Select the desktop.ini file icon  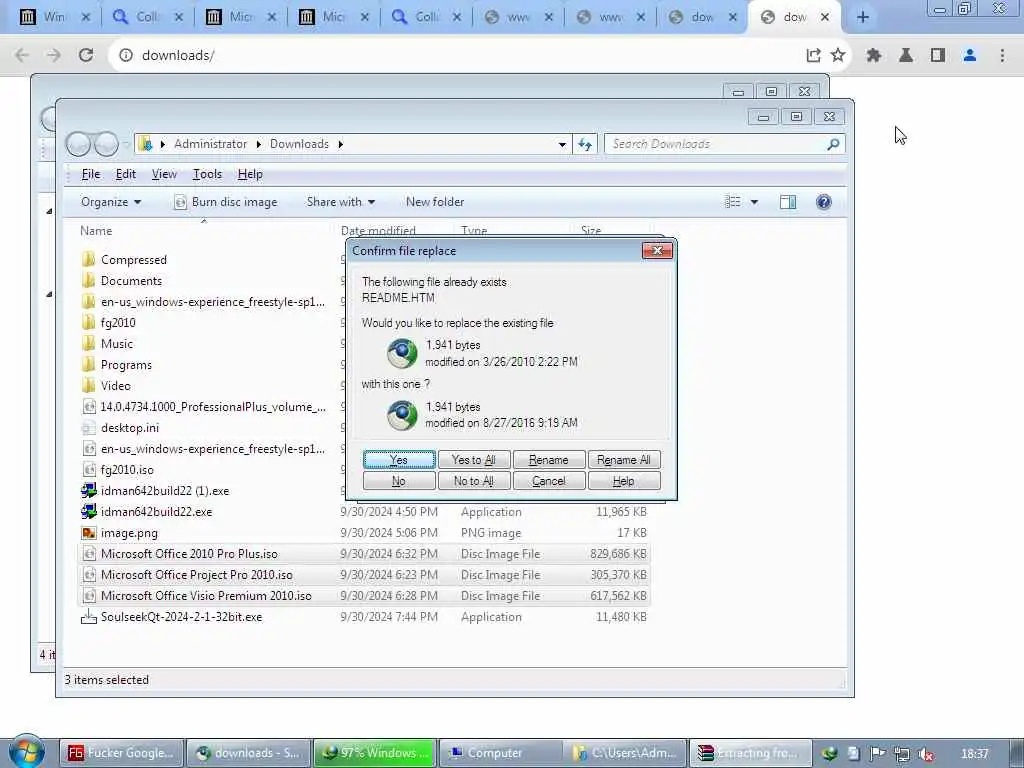[89, 428]
